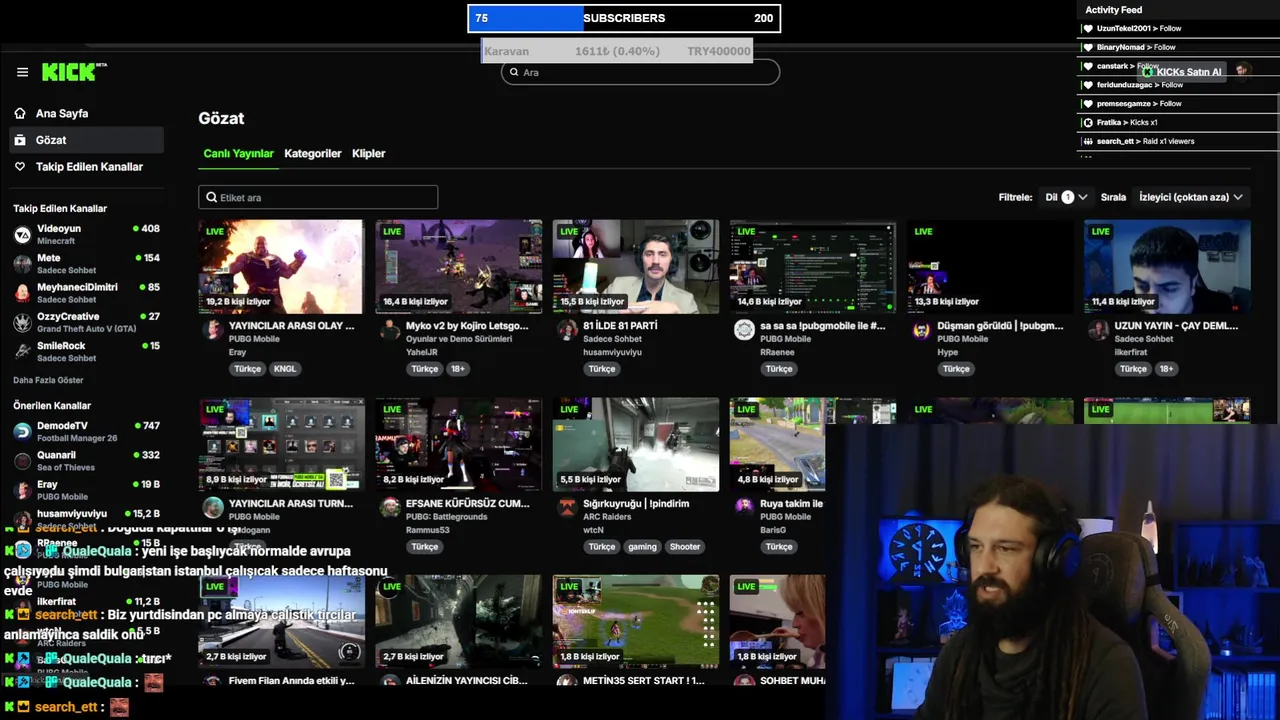
Task: Click Shooter tag on ARC Raiders stream
Action: pos(685,547)
